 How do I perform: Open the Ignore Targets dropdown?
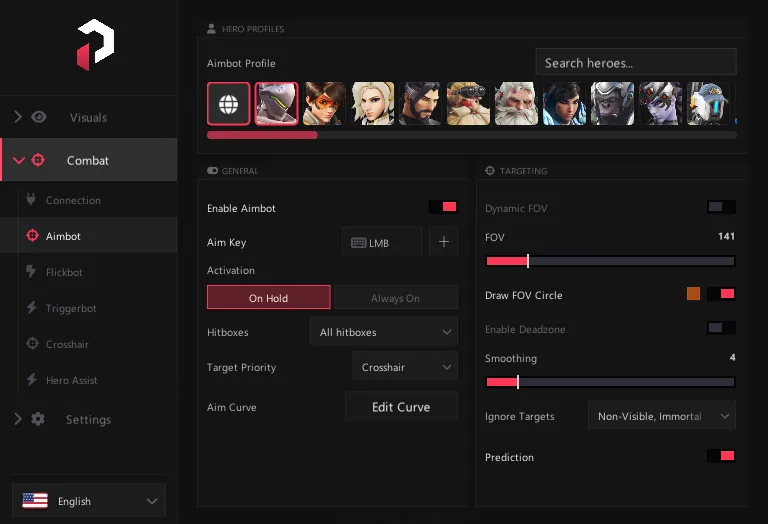coord(662,416)
